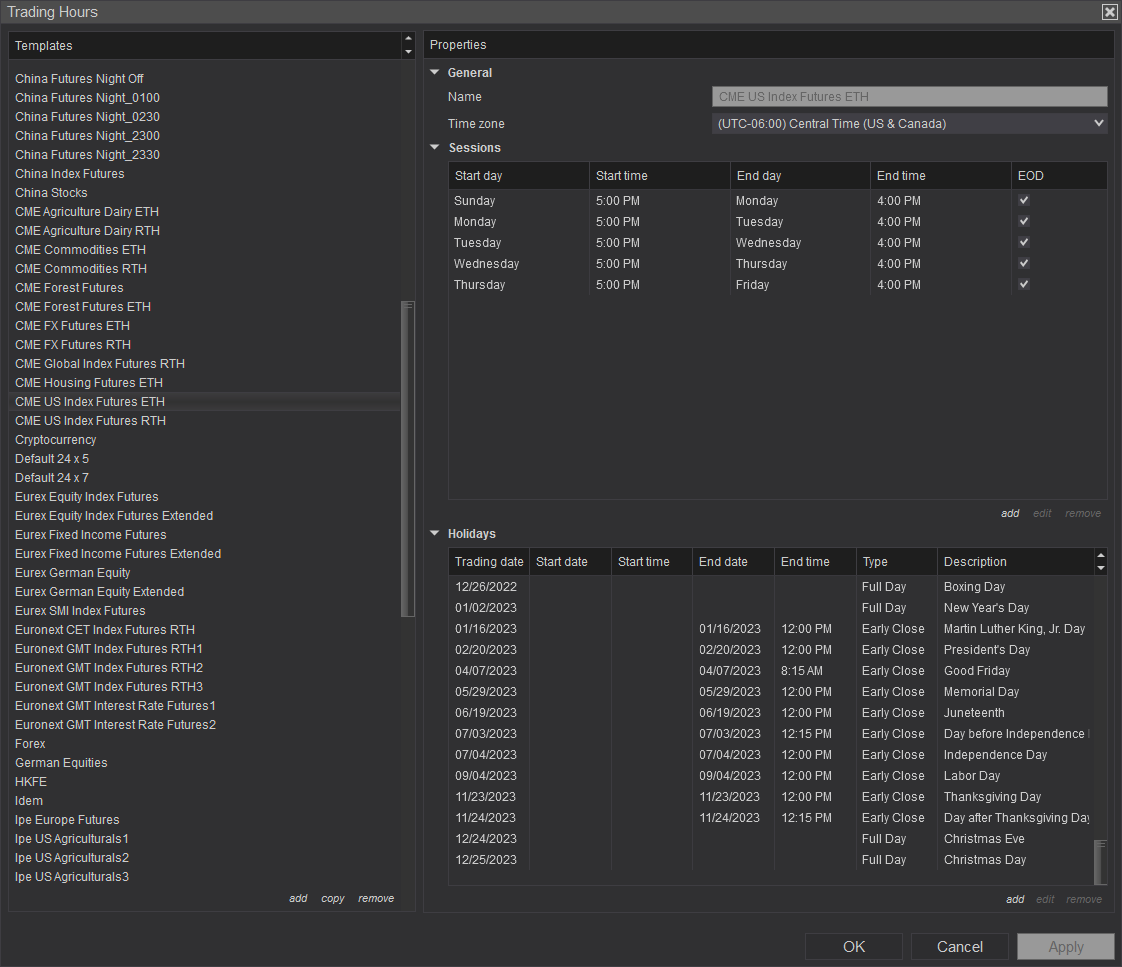The width and height of the screenshot is (1122, 967).
Task: Select the Forex template
Action: pos(30,743)
